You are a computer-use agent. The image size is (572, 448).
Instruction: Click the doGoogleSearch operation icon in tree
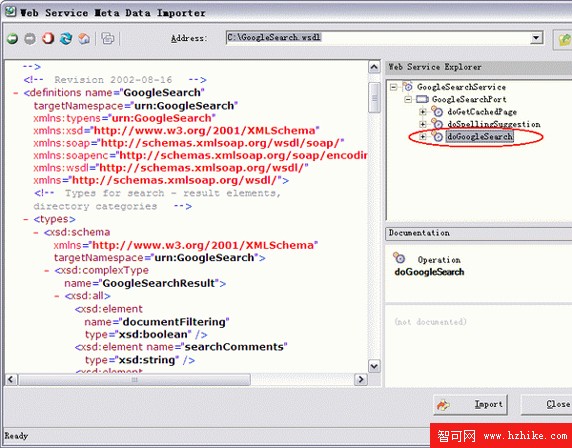point(437,137)
